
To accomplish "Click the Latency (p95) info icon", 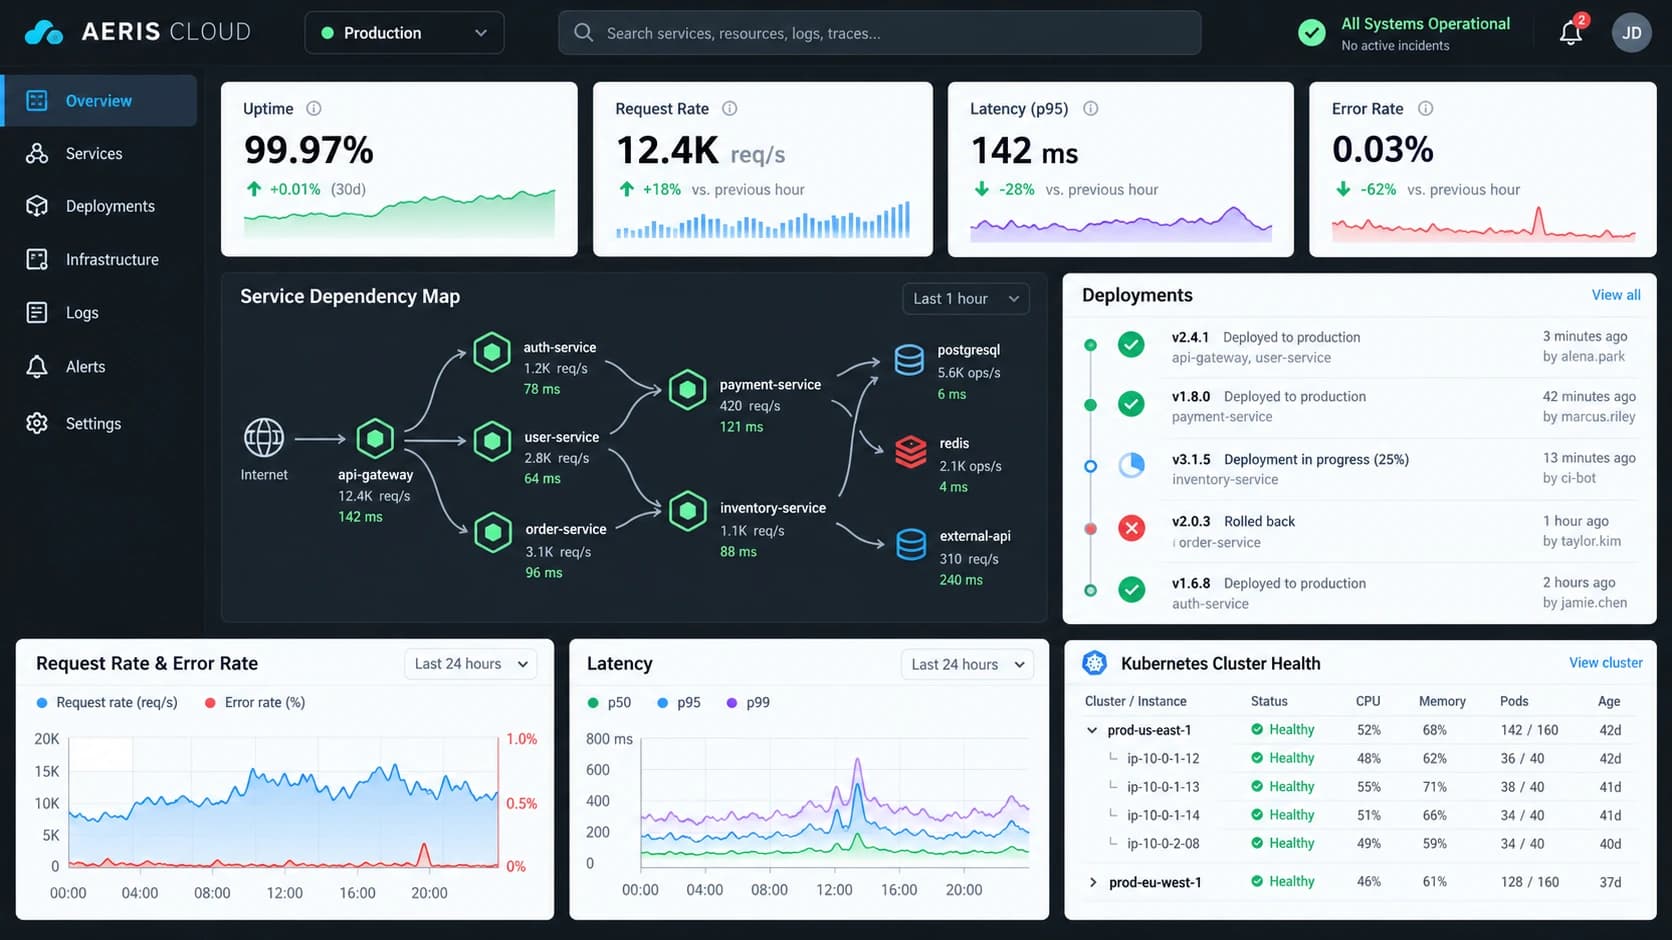I will point(1091,108).
